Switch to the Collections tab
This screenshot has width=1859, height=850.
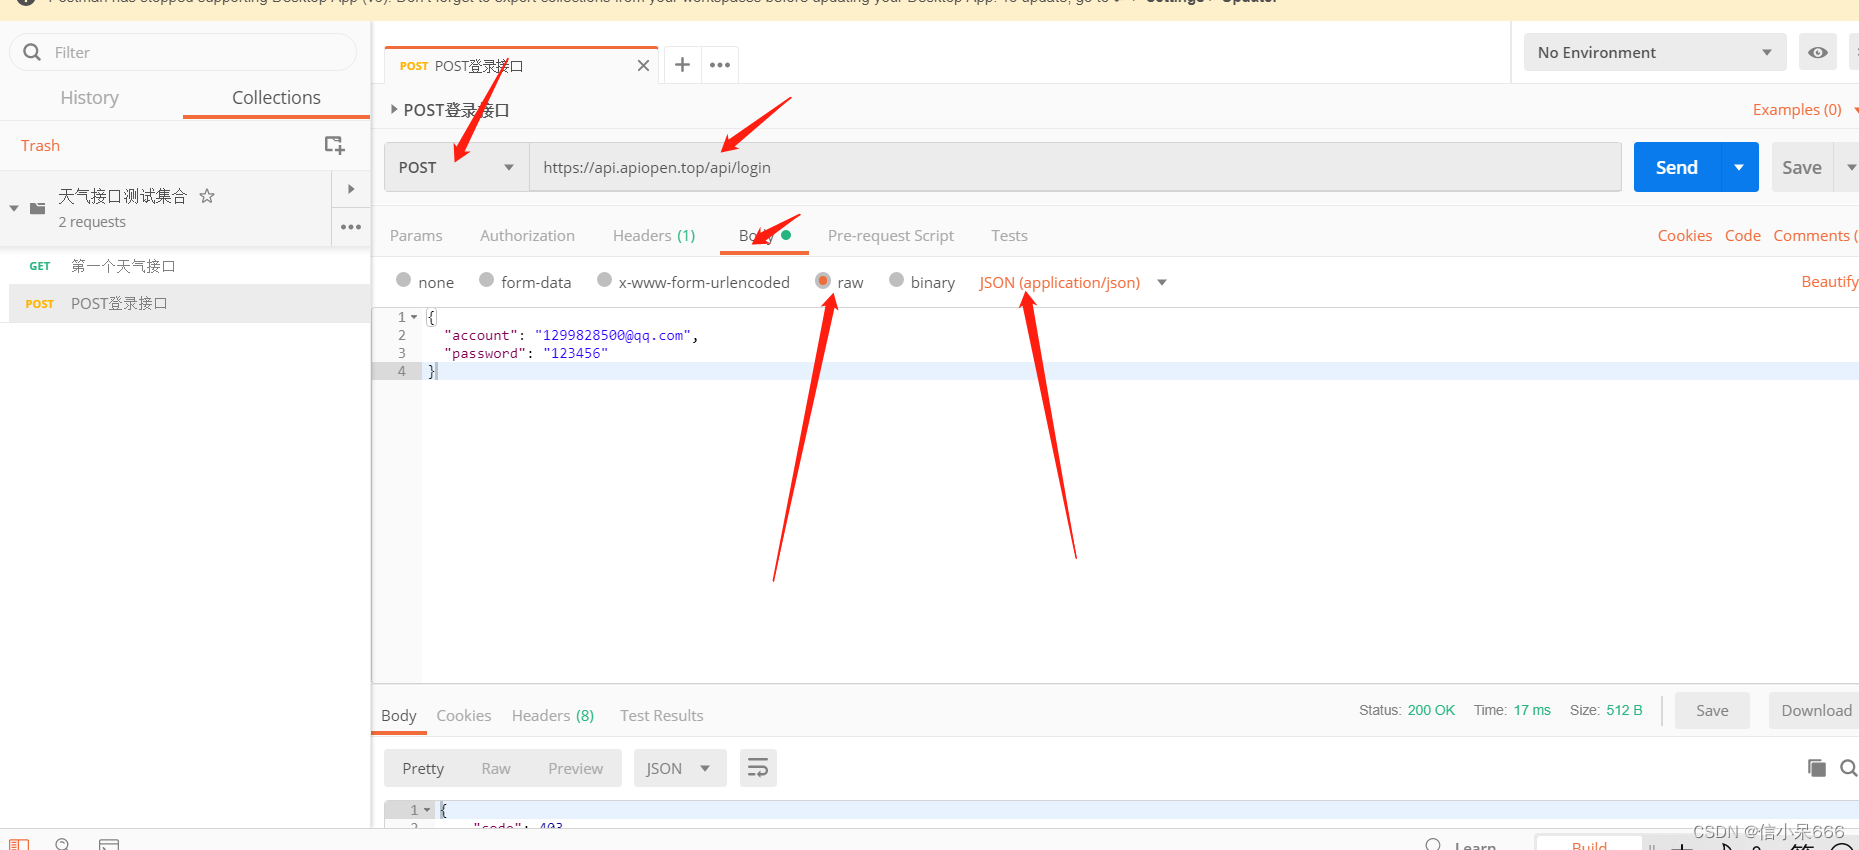[x=276, y=97]
